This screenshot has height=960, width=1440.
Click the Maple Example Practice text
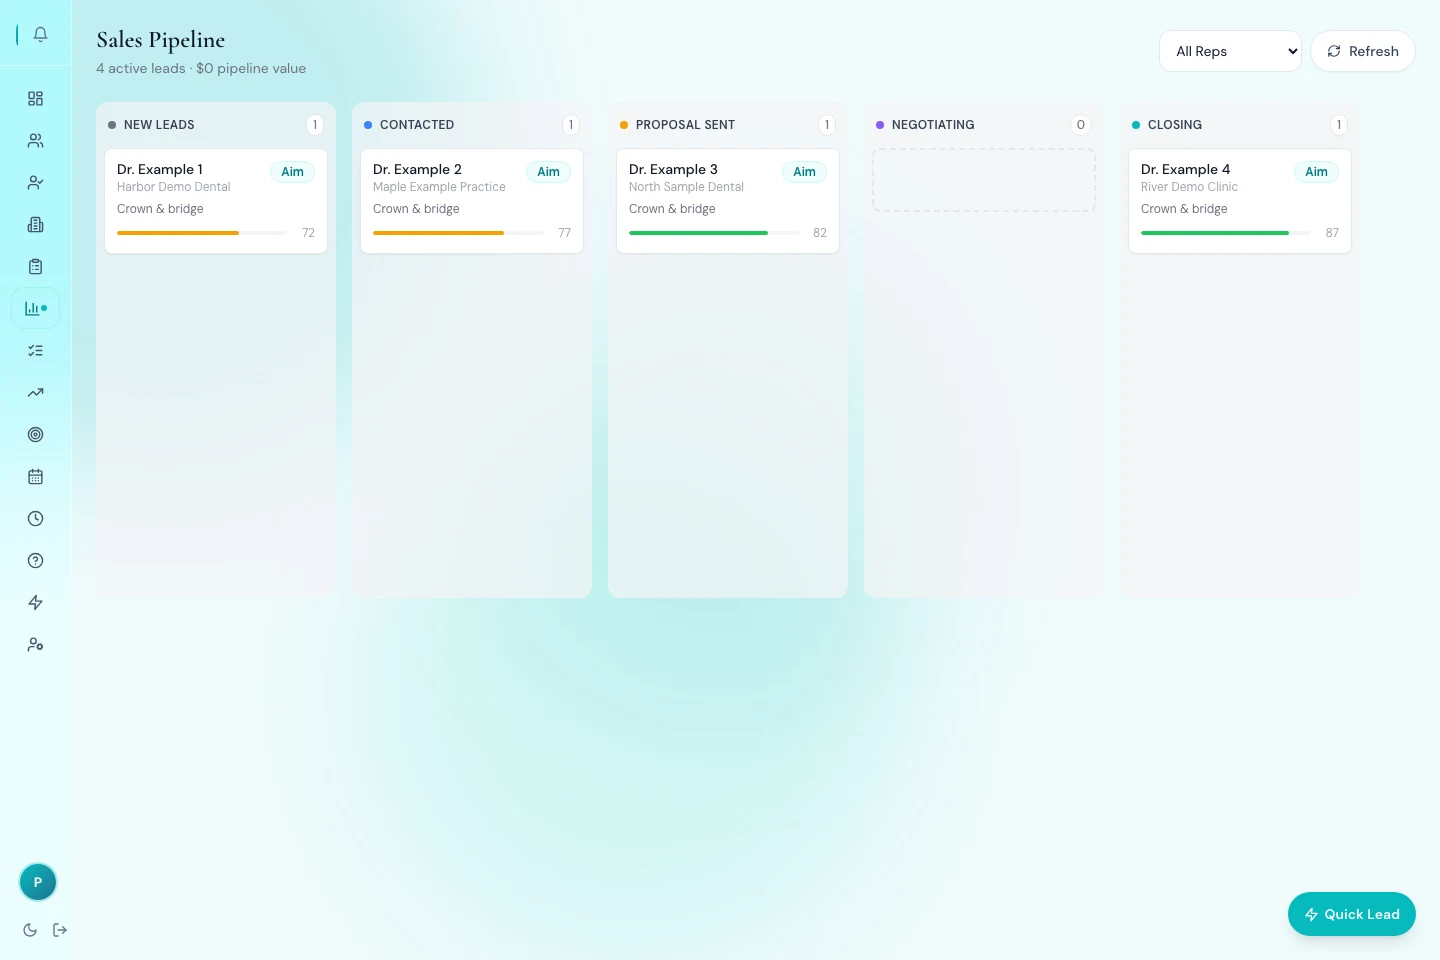point(439,187)
